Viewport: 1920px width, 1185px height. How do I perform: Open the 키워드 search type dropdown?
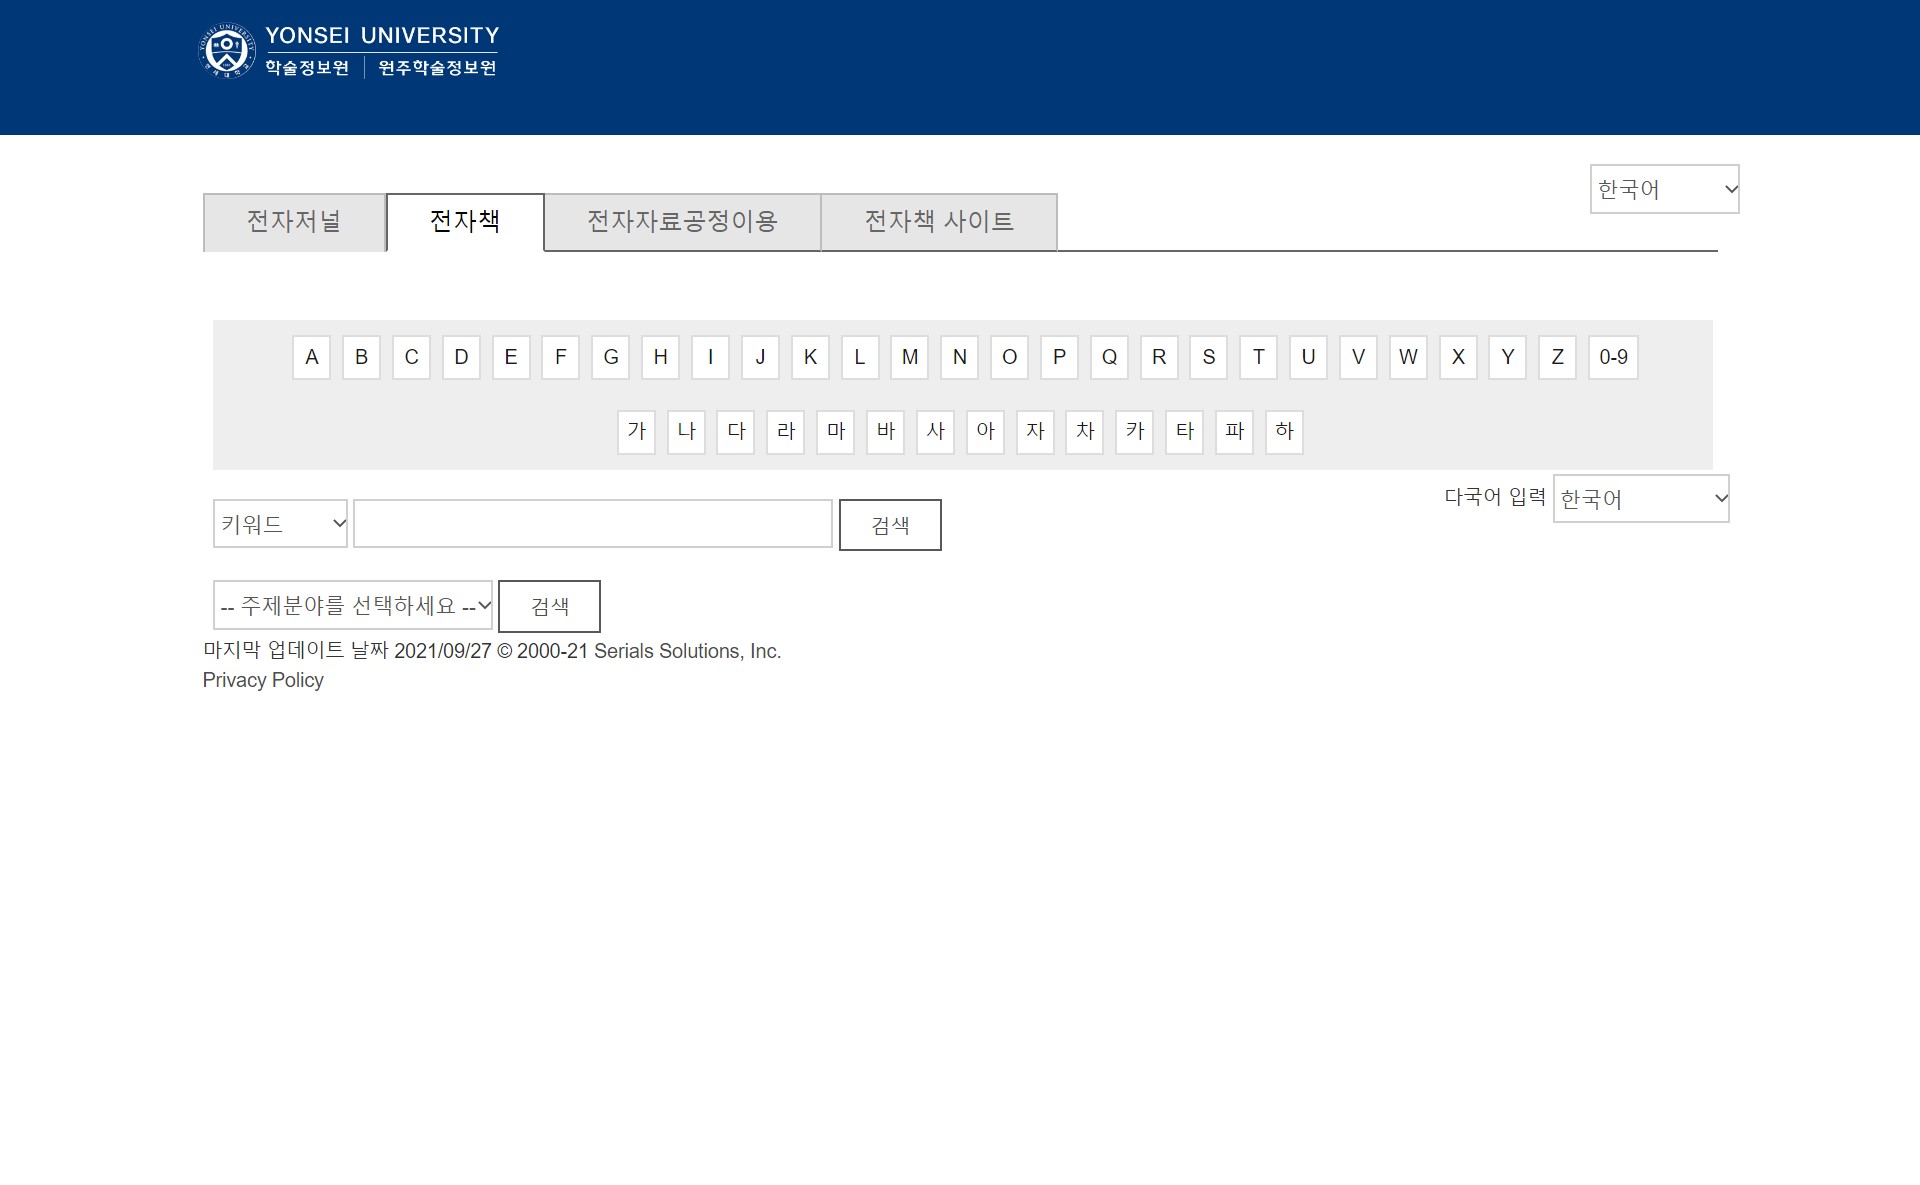pos(280,524)
